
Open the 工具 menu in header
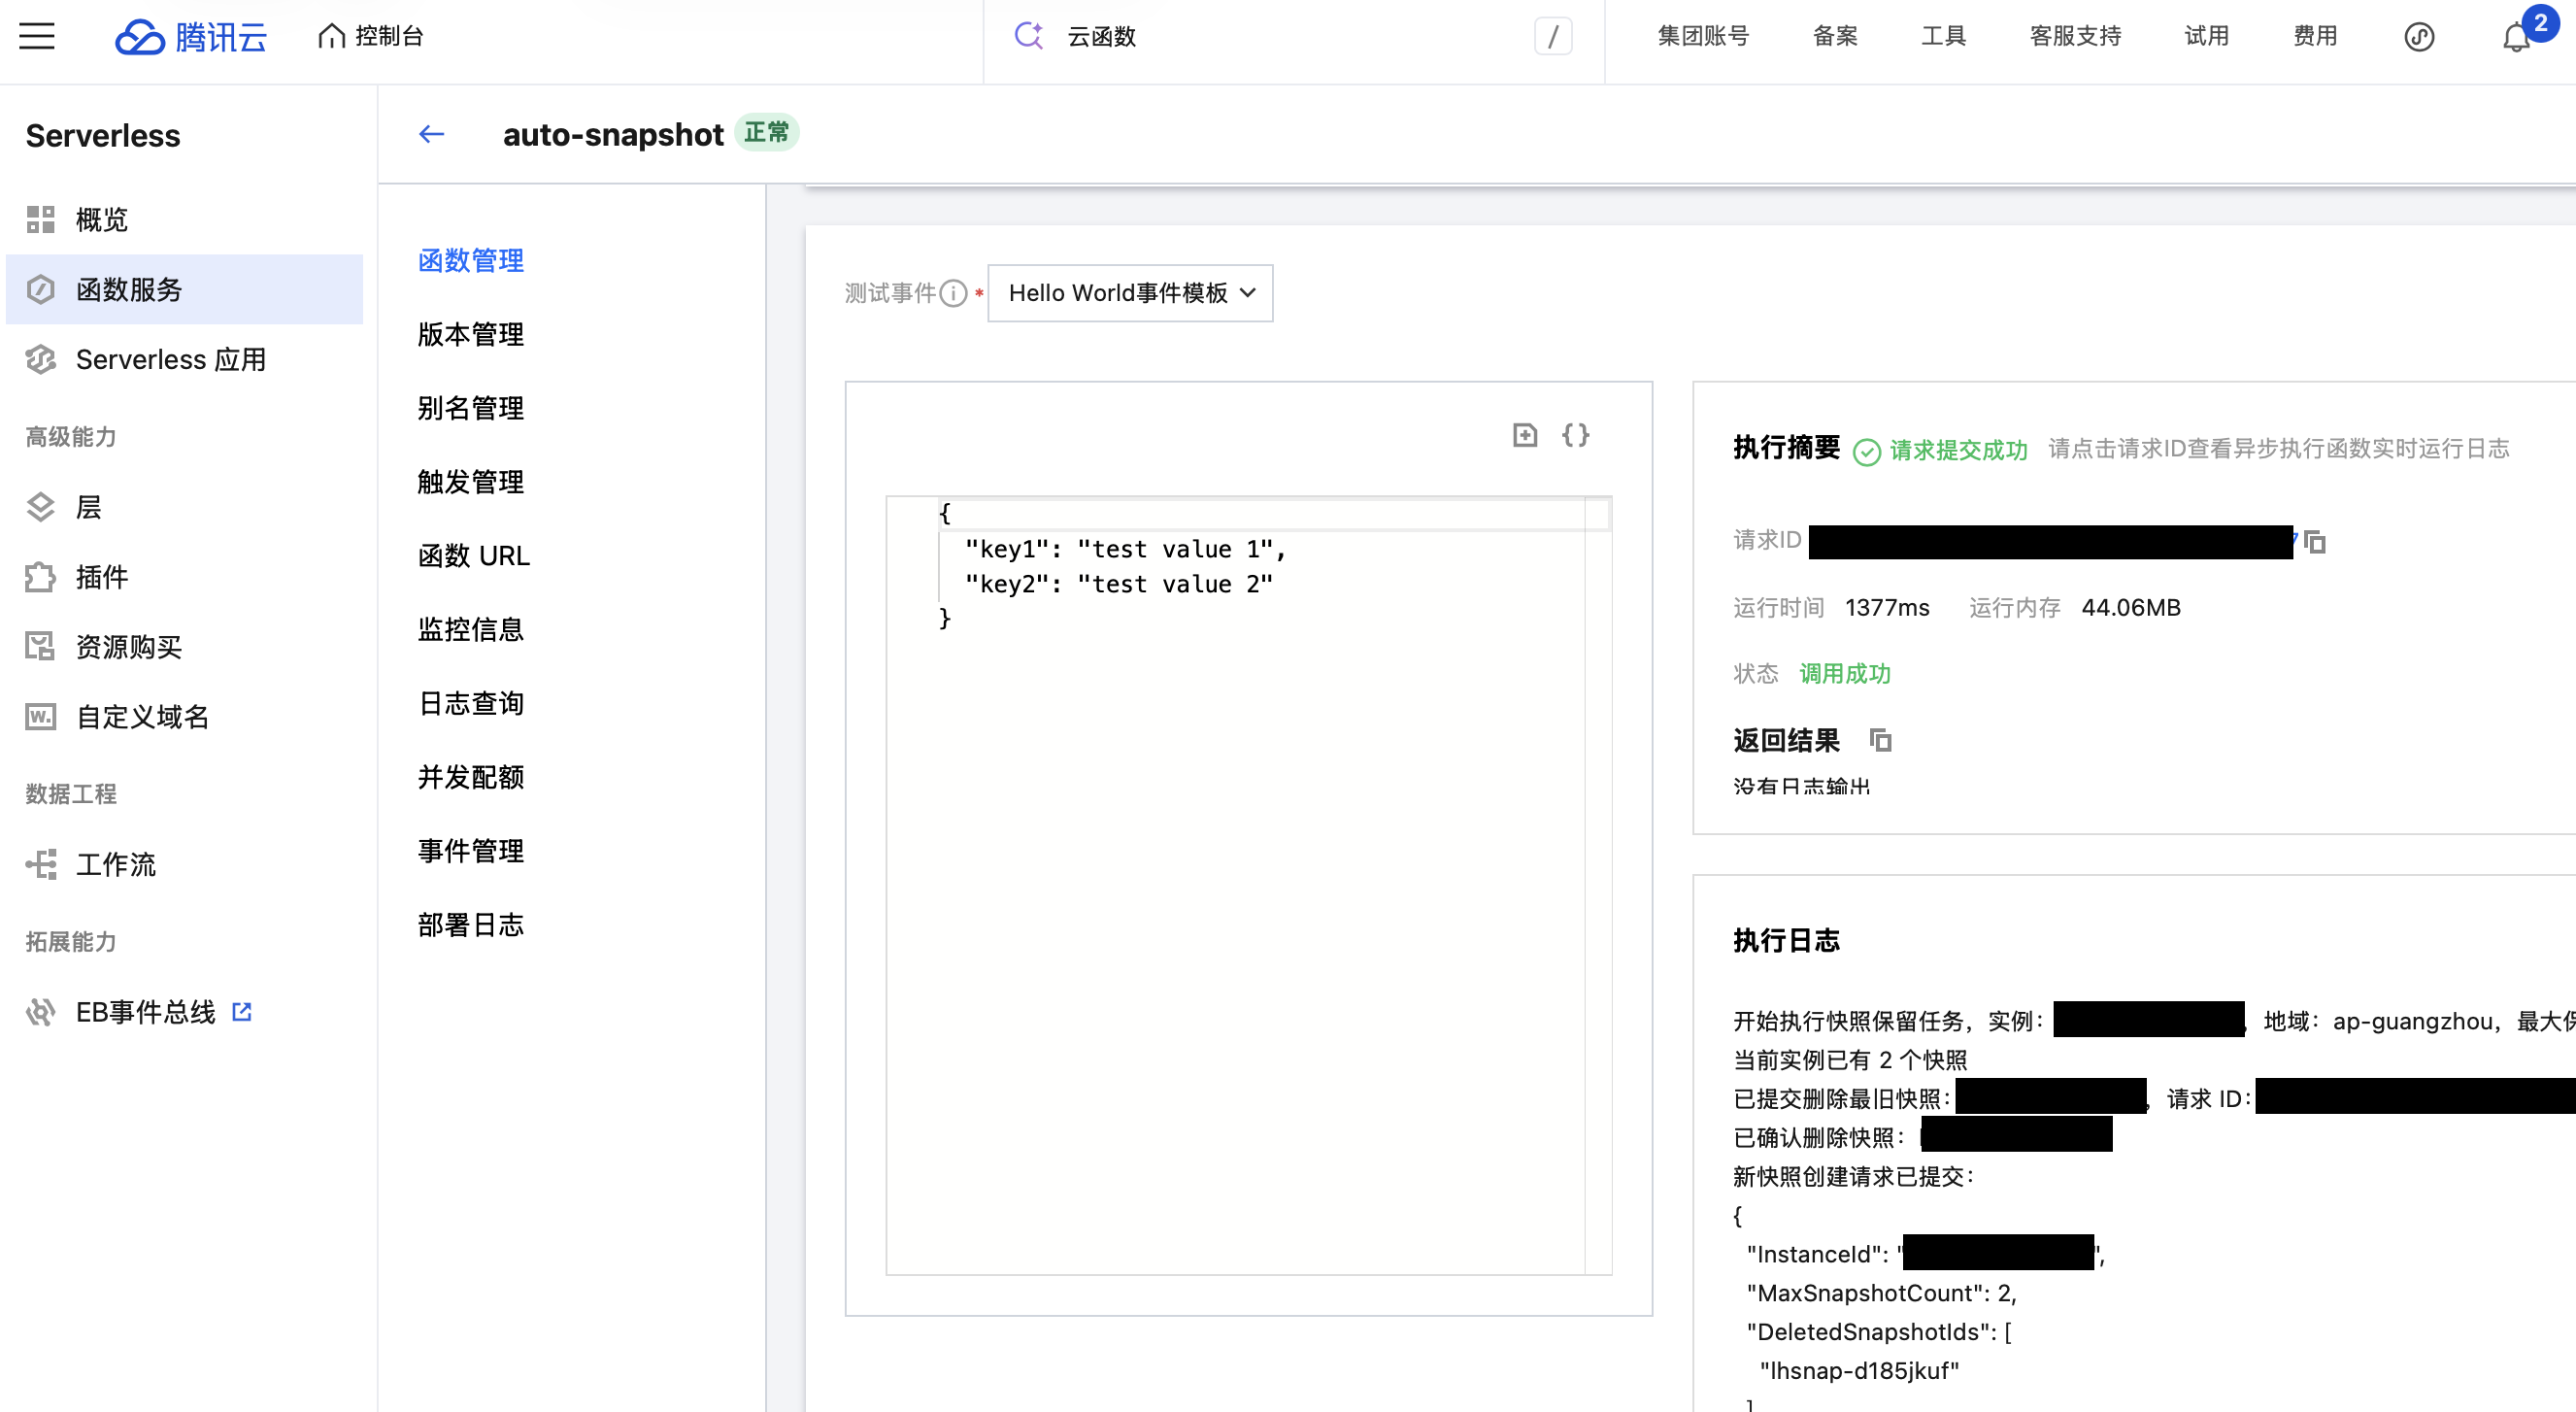(x=1943, y=36)
